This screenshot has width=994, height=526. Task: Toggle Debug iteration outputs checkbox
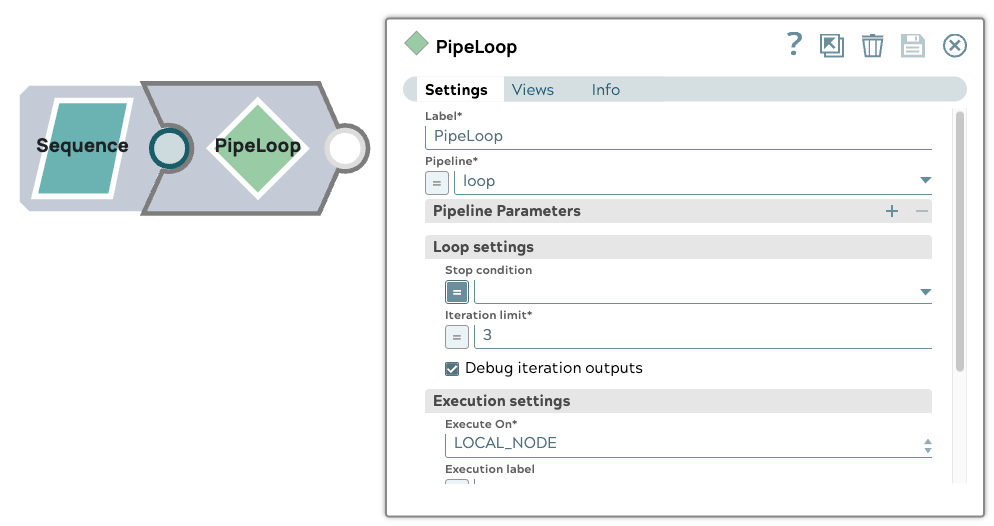tap(453, 368)
